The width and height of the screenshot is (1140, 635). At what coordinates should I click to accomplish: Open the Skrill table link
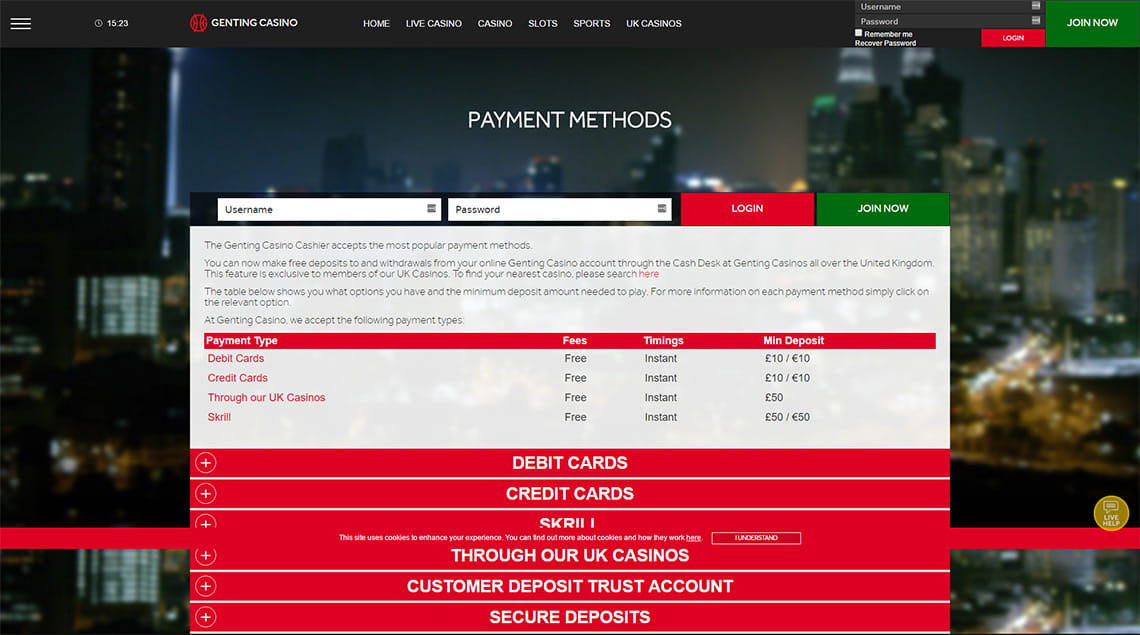pos(219,418)
